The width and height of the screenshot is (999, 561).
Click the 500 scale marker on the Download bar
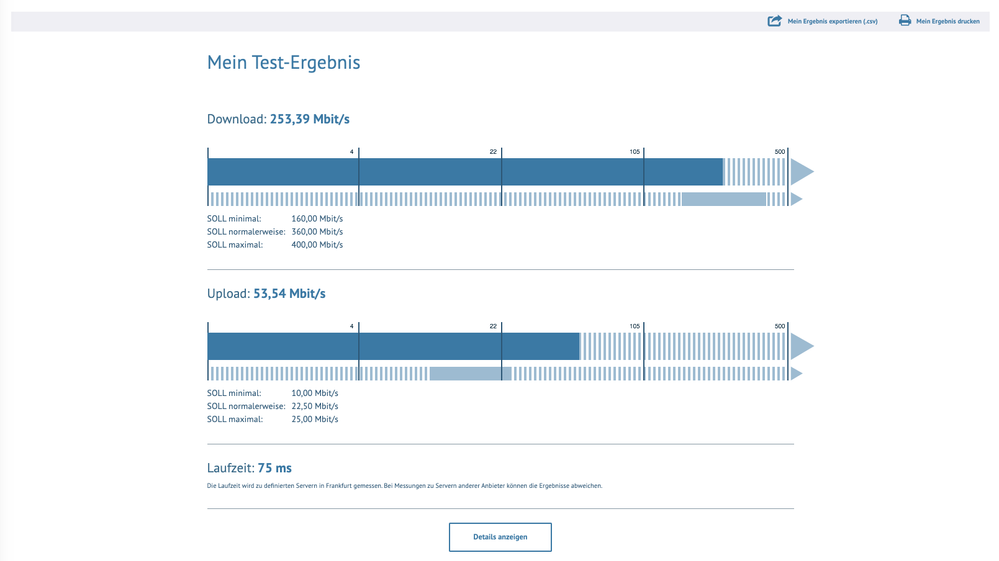(780, 152)
